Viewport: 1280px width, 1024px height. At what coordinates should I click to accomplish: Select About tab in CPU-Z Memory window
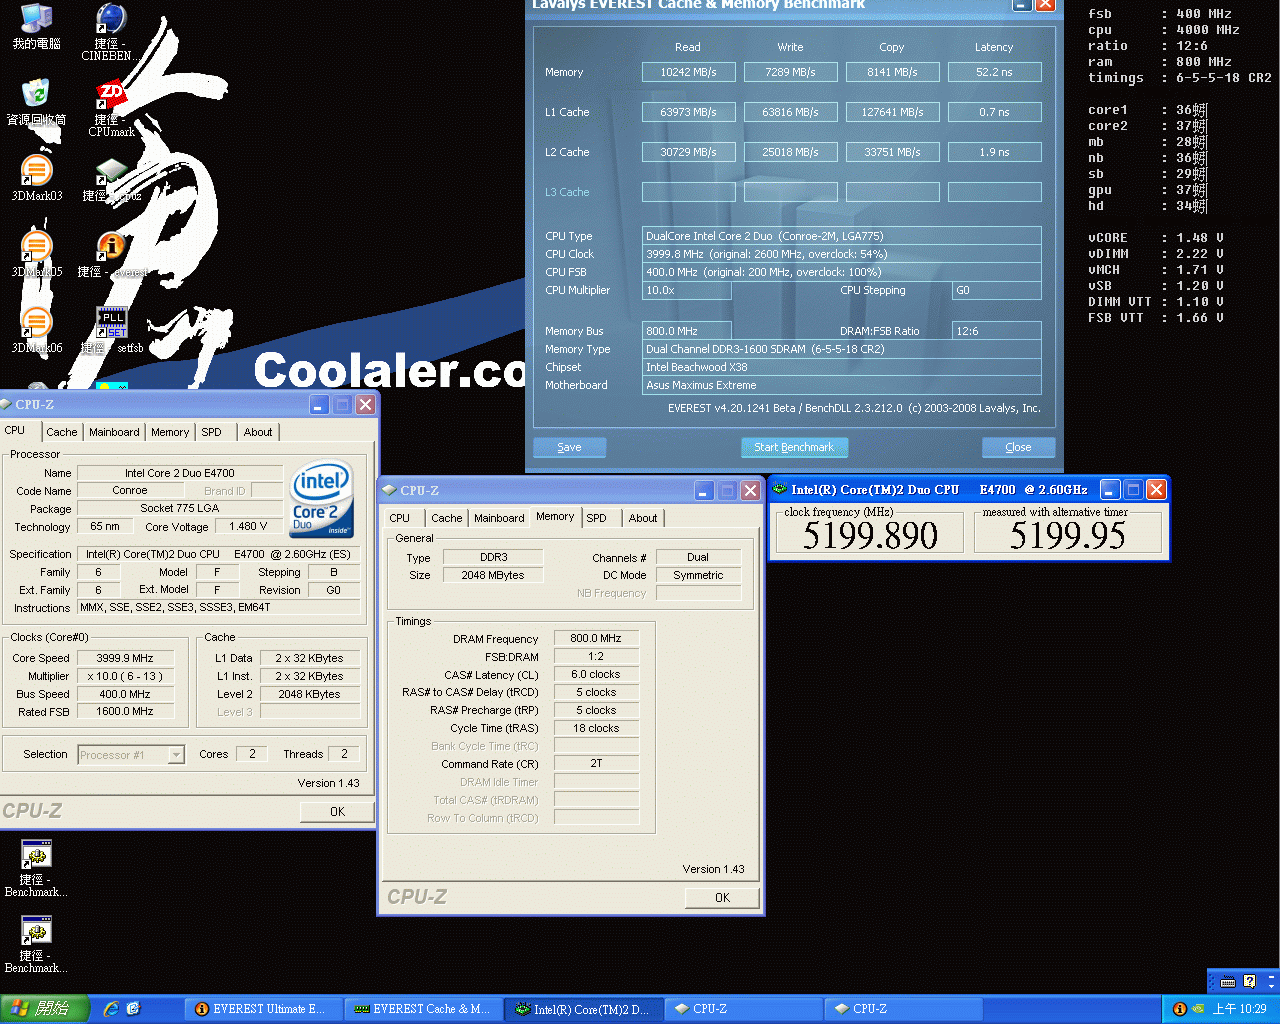(643, 518)
